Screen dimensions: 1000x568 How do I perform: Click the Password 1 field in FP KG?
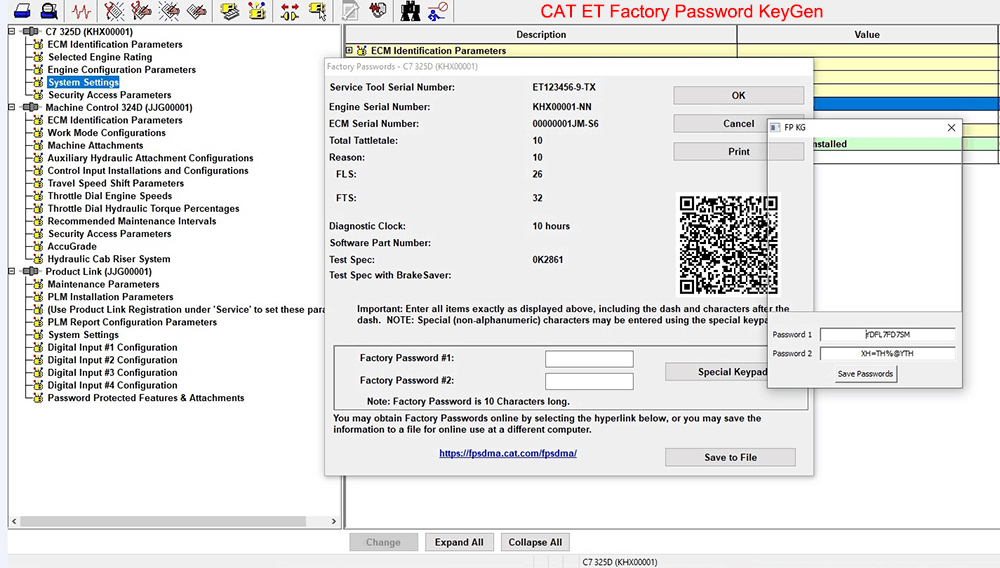click(888, 334)
